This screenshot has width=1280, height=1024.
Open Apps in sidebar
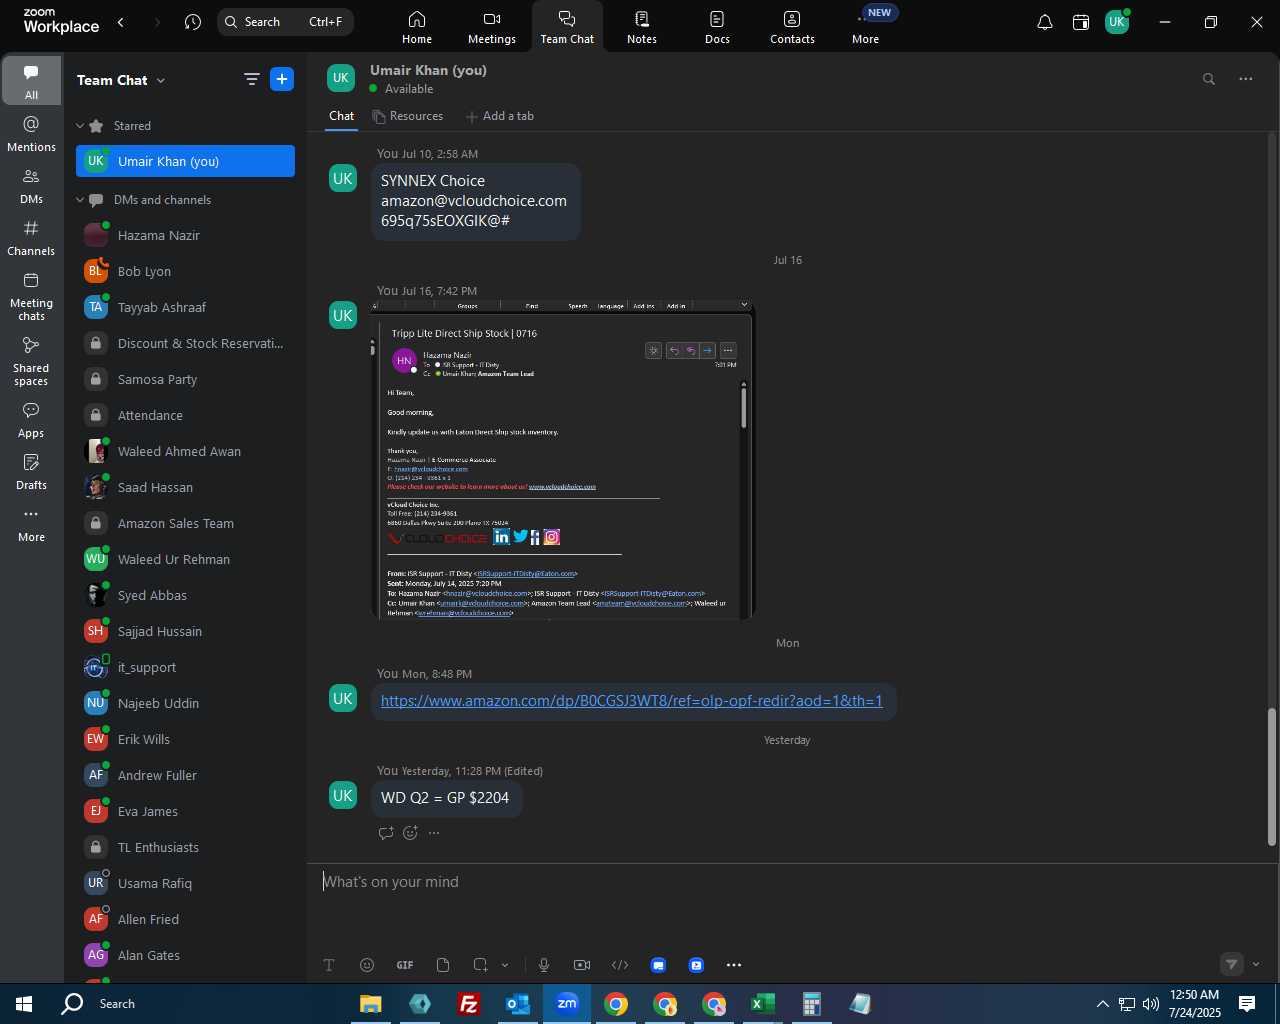[x=31, y=420]
